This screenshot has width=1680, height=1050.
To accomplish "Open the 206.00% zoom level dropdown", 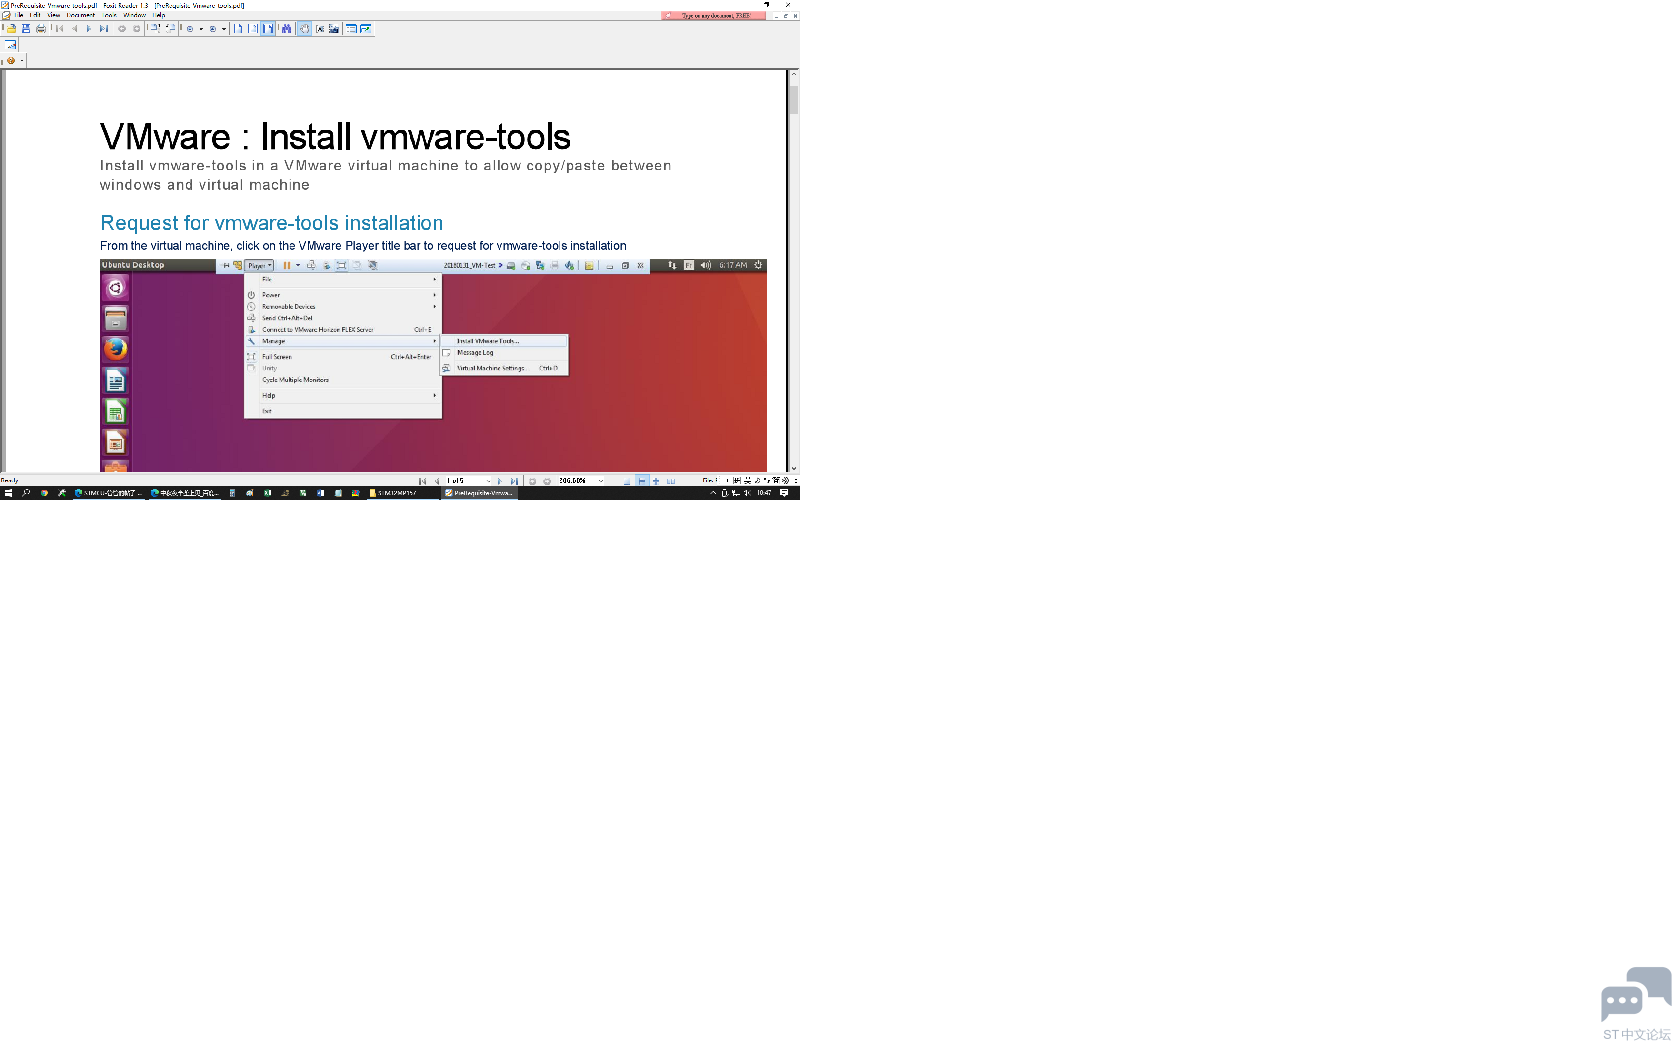I will [x=601, y=481].
